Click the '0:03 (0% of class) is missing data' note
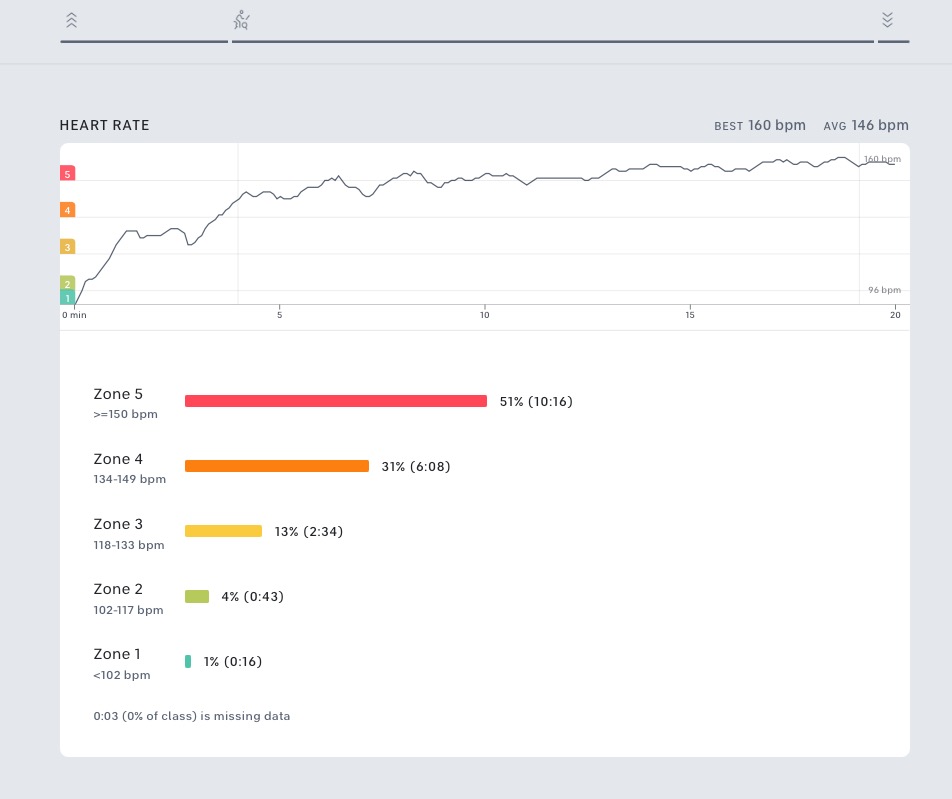This screenshot has height=799, width=952. (192, 716)
